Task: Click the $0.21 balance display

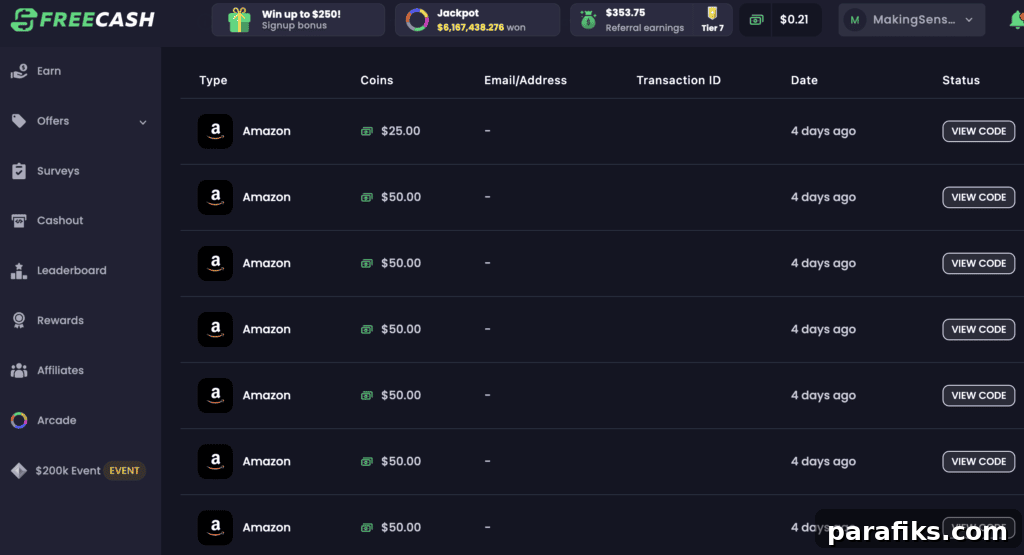Action: pos(794,20)
